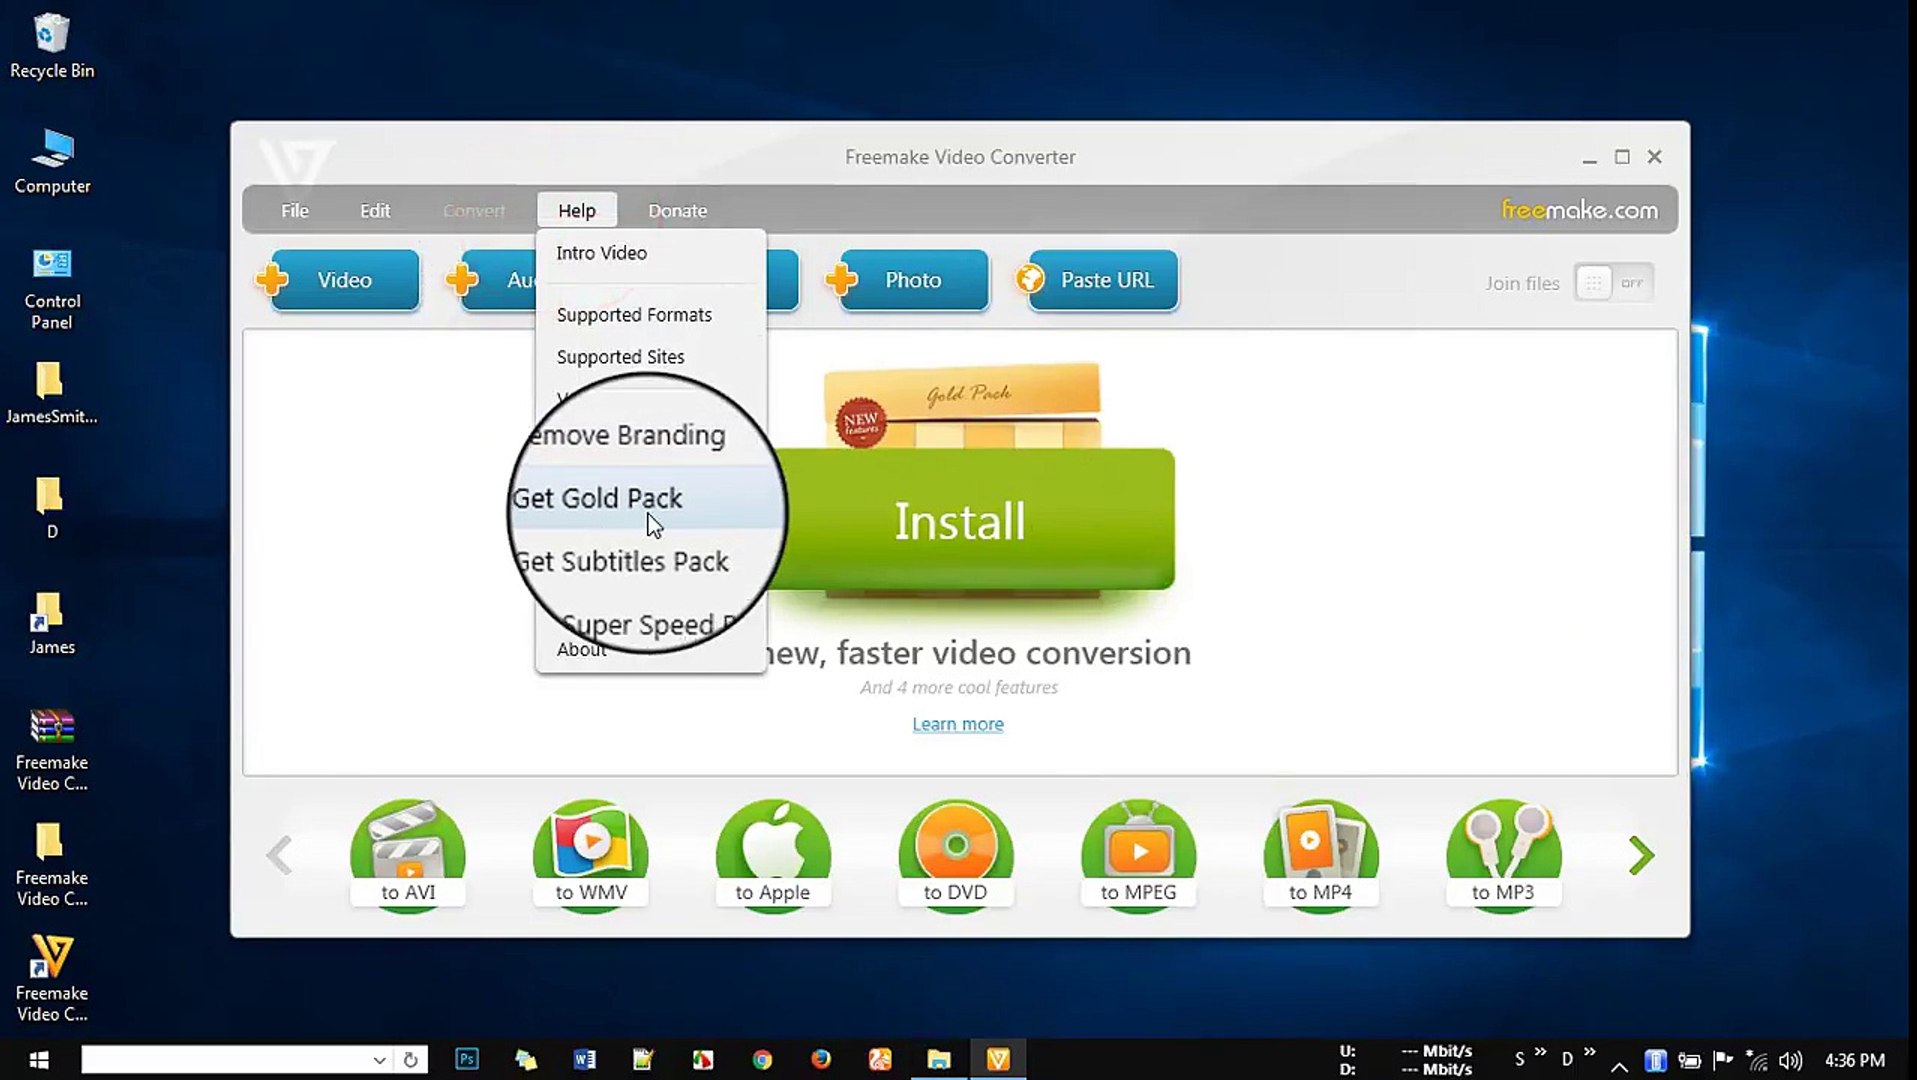Click the taskbar address input field

tap(225, 1060)
